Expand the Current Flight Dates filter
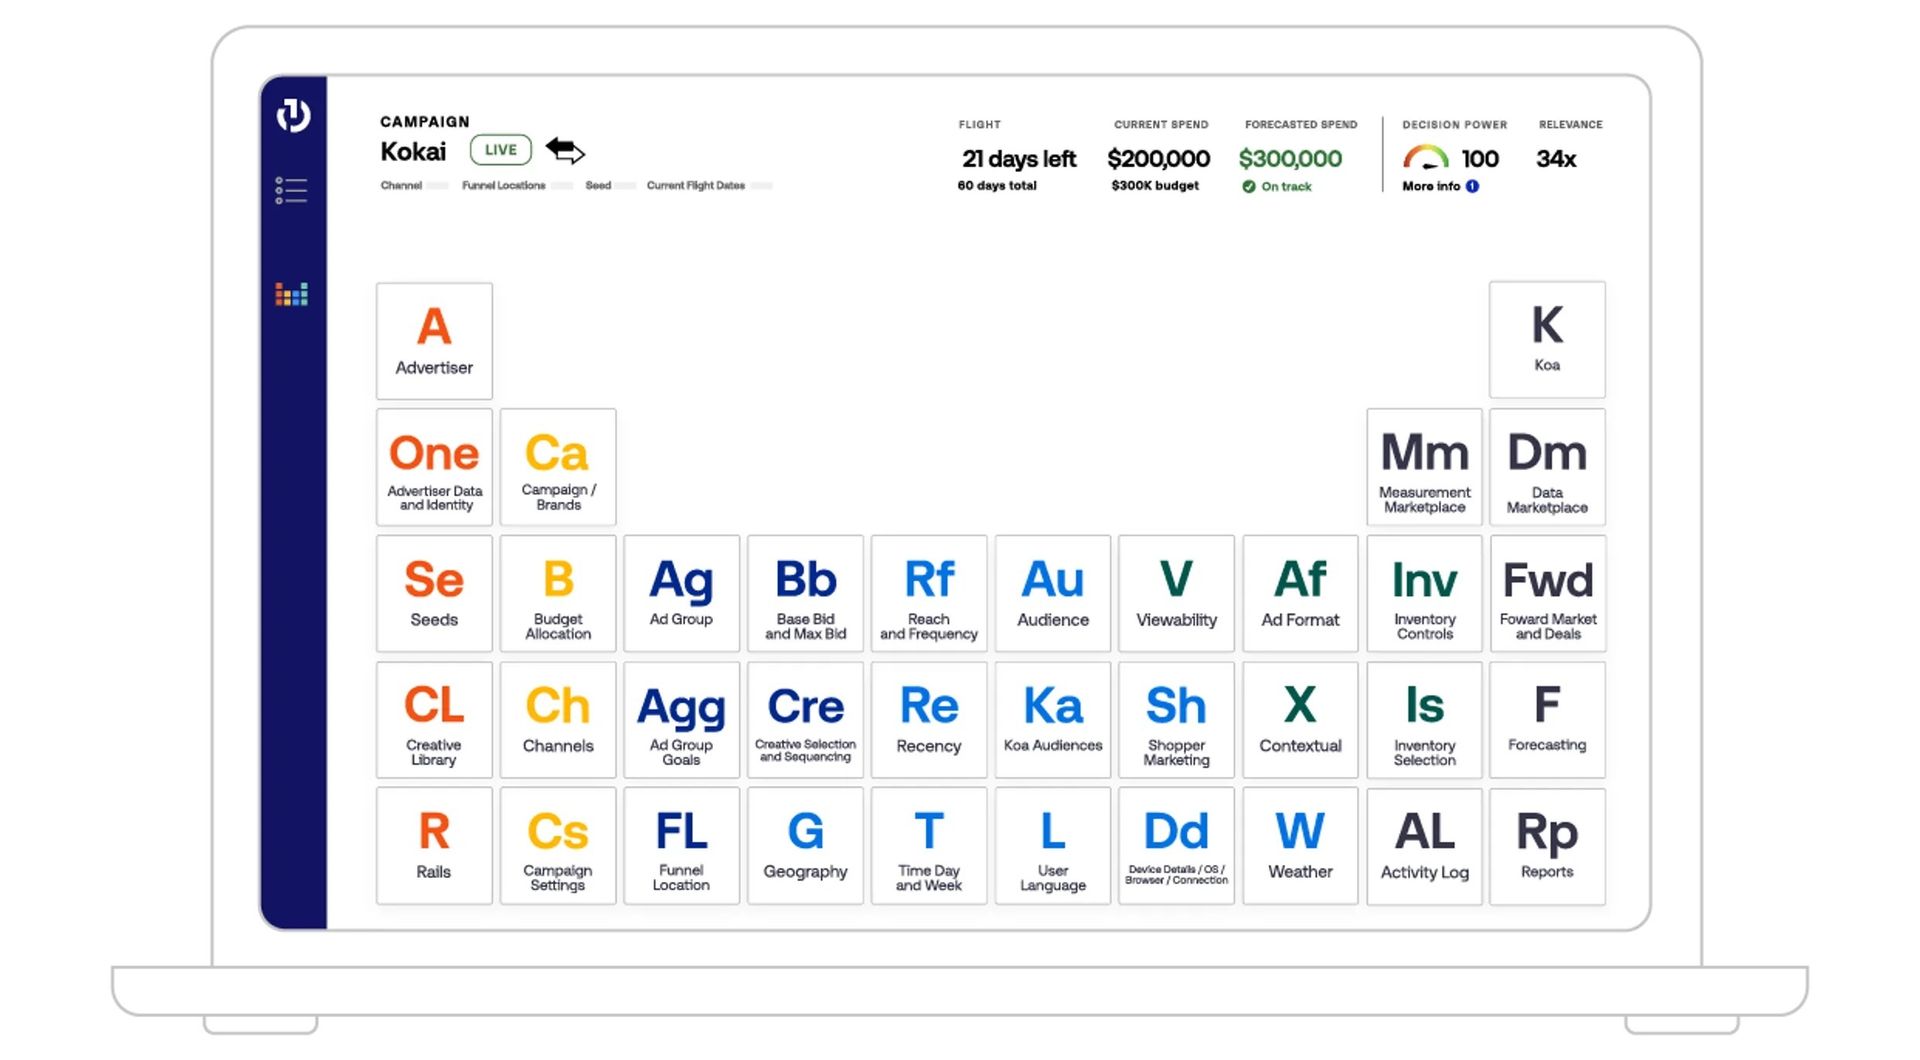Image resolution: width=1920 pixels, height=1060 pixels. pos(696,186)
